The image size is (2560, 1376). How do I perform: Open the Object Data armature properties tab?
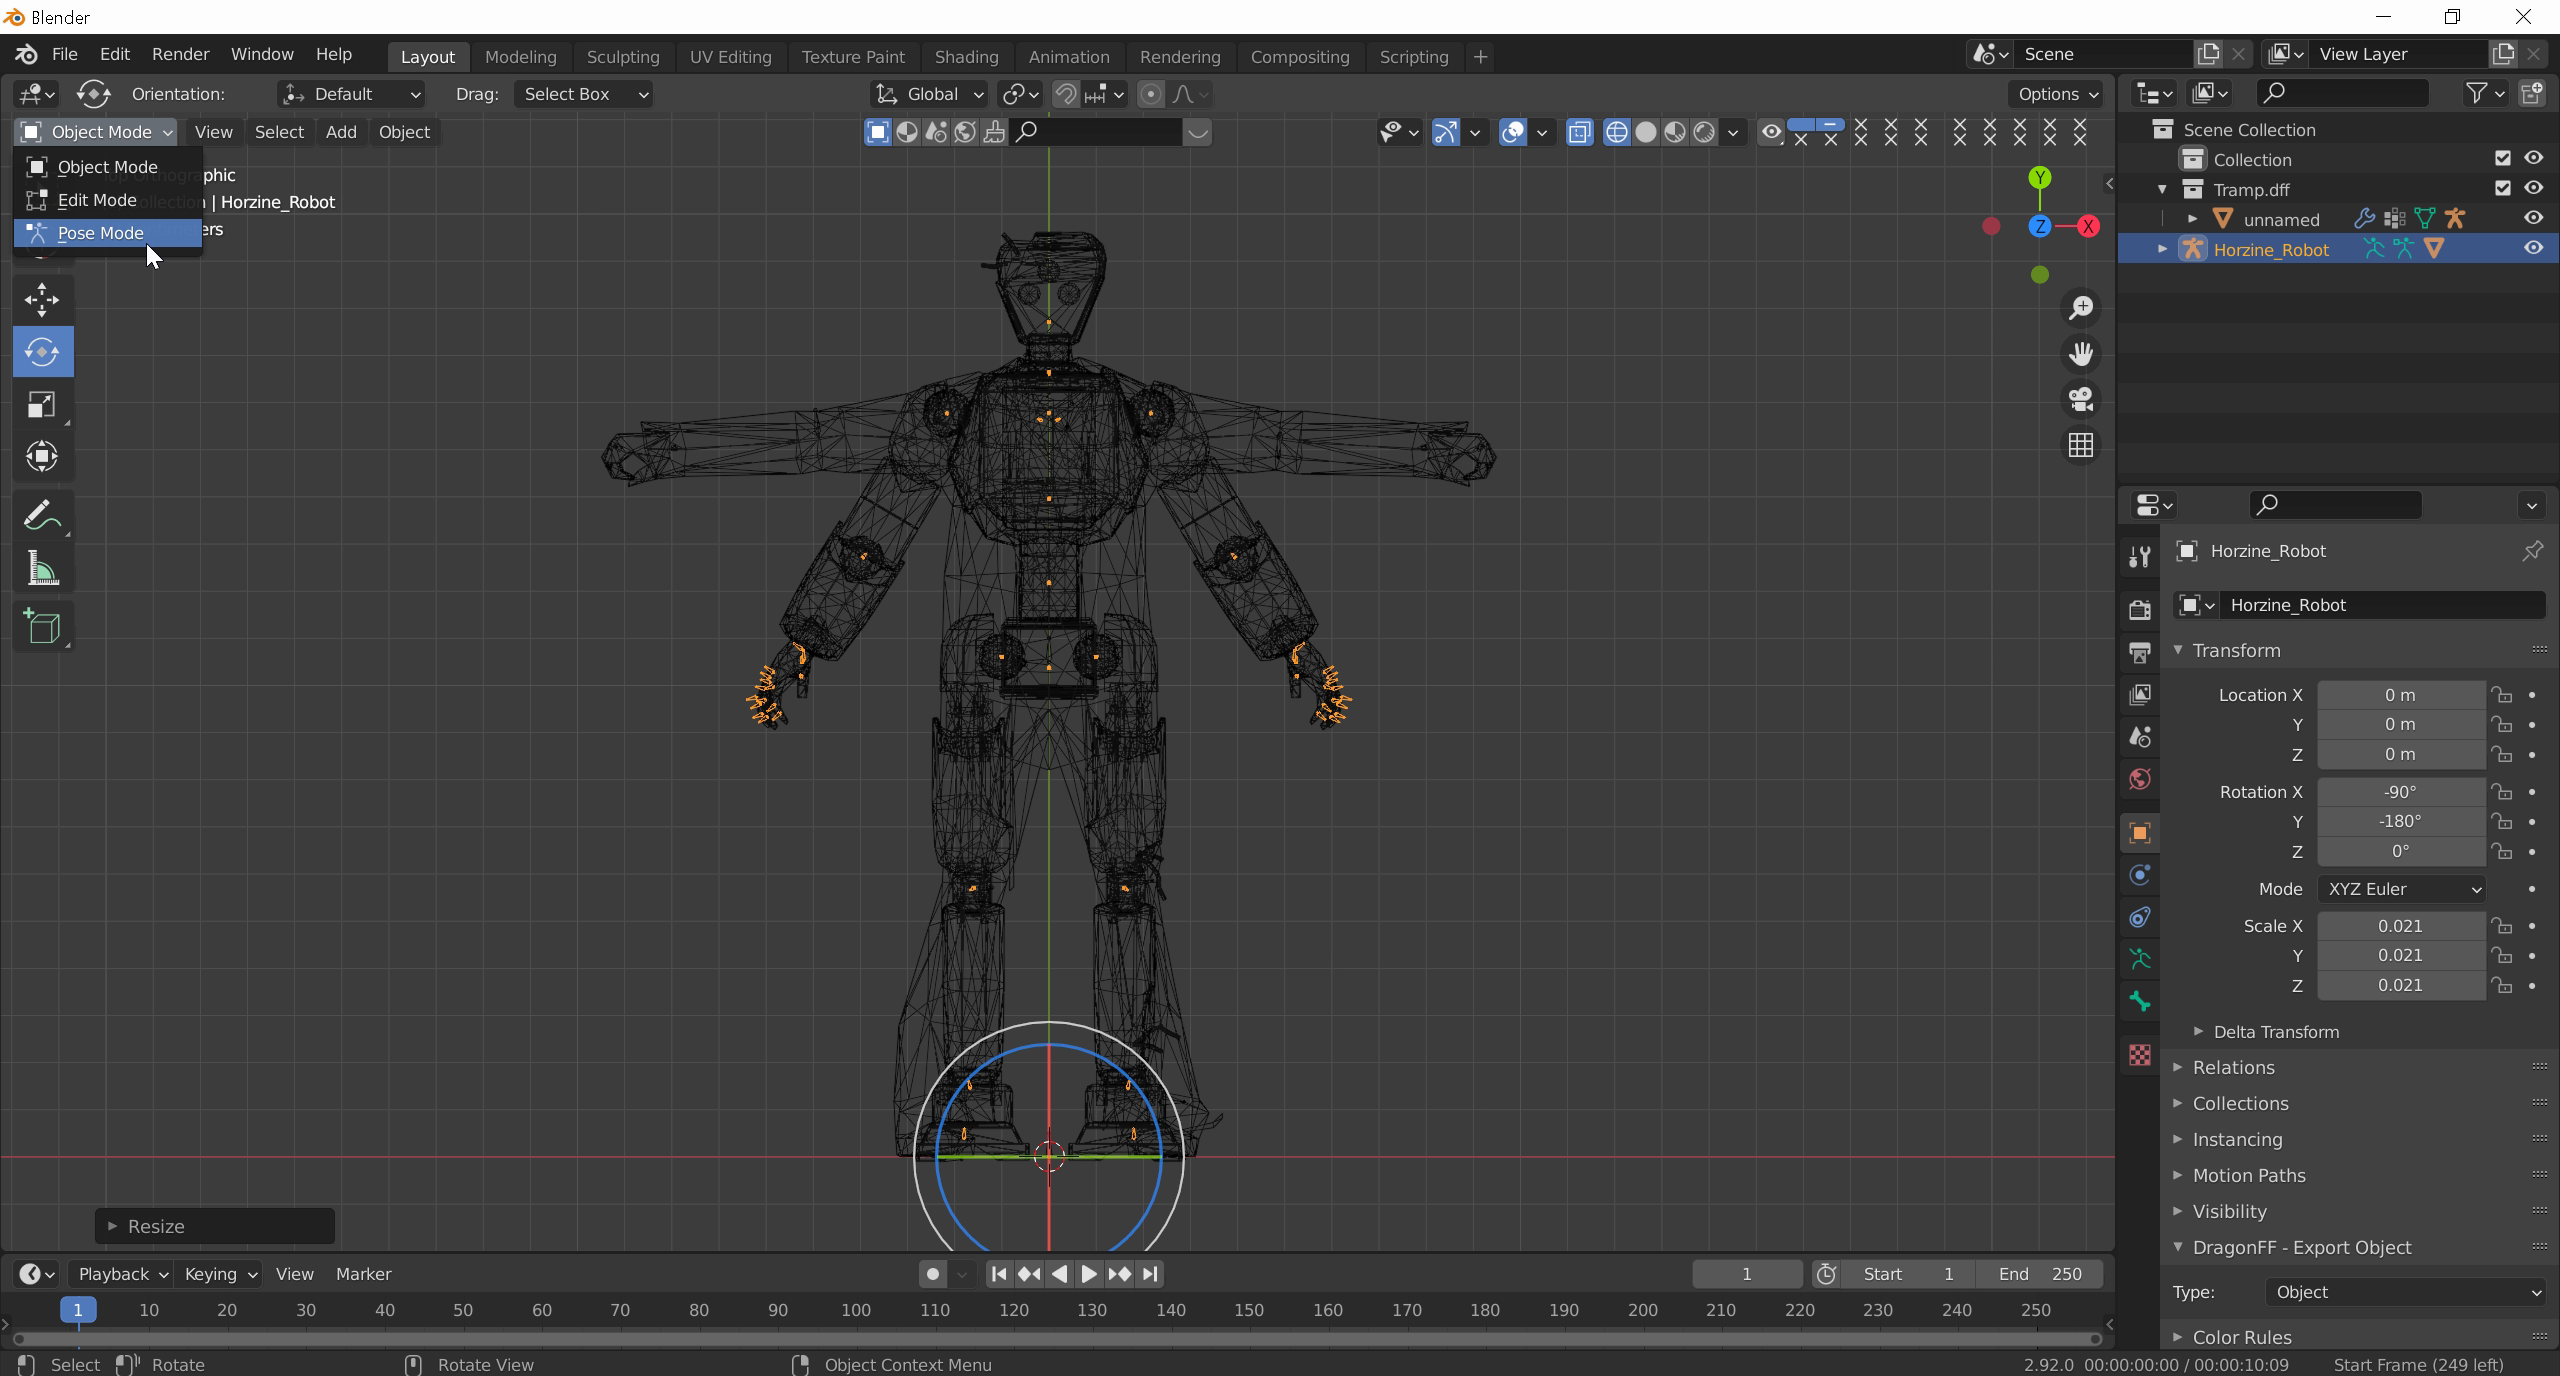click(x=2140, y=960)
